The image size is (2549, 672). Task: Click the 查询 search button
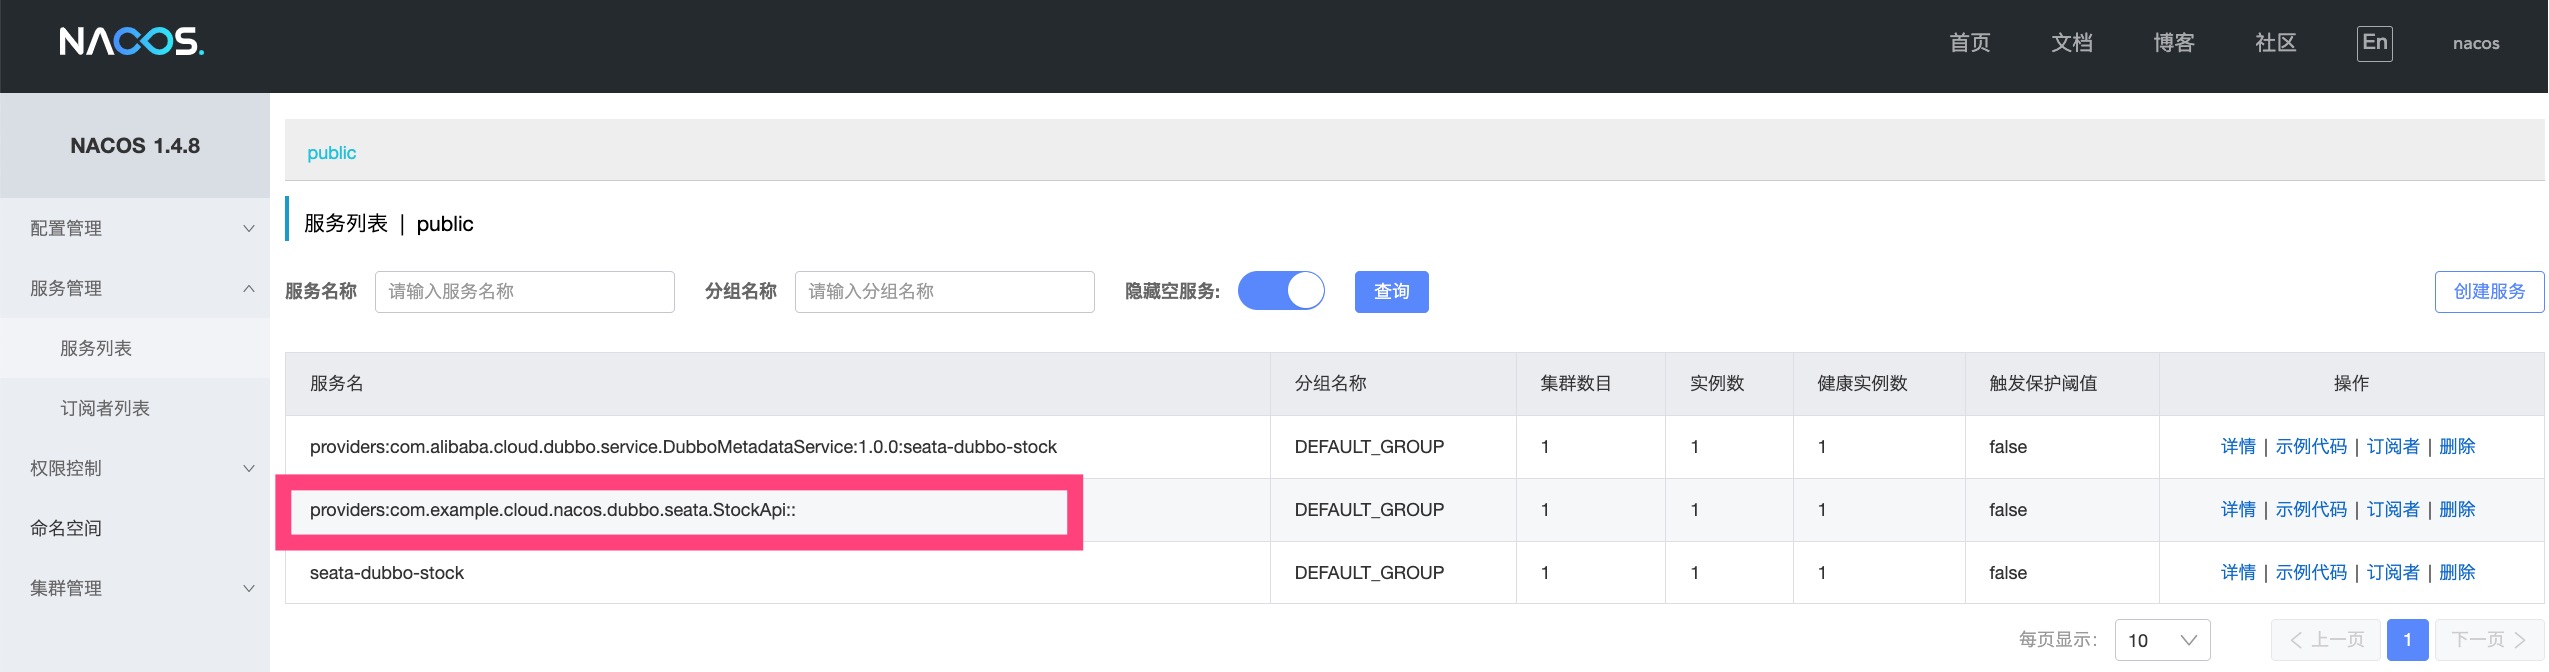coord(1391,291)
